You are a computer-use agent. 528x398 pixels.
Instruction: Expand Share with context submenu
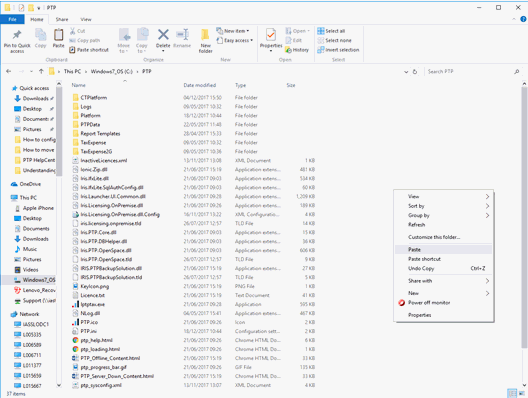(443, 281)
